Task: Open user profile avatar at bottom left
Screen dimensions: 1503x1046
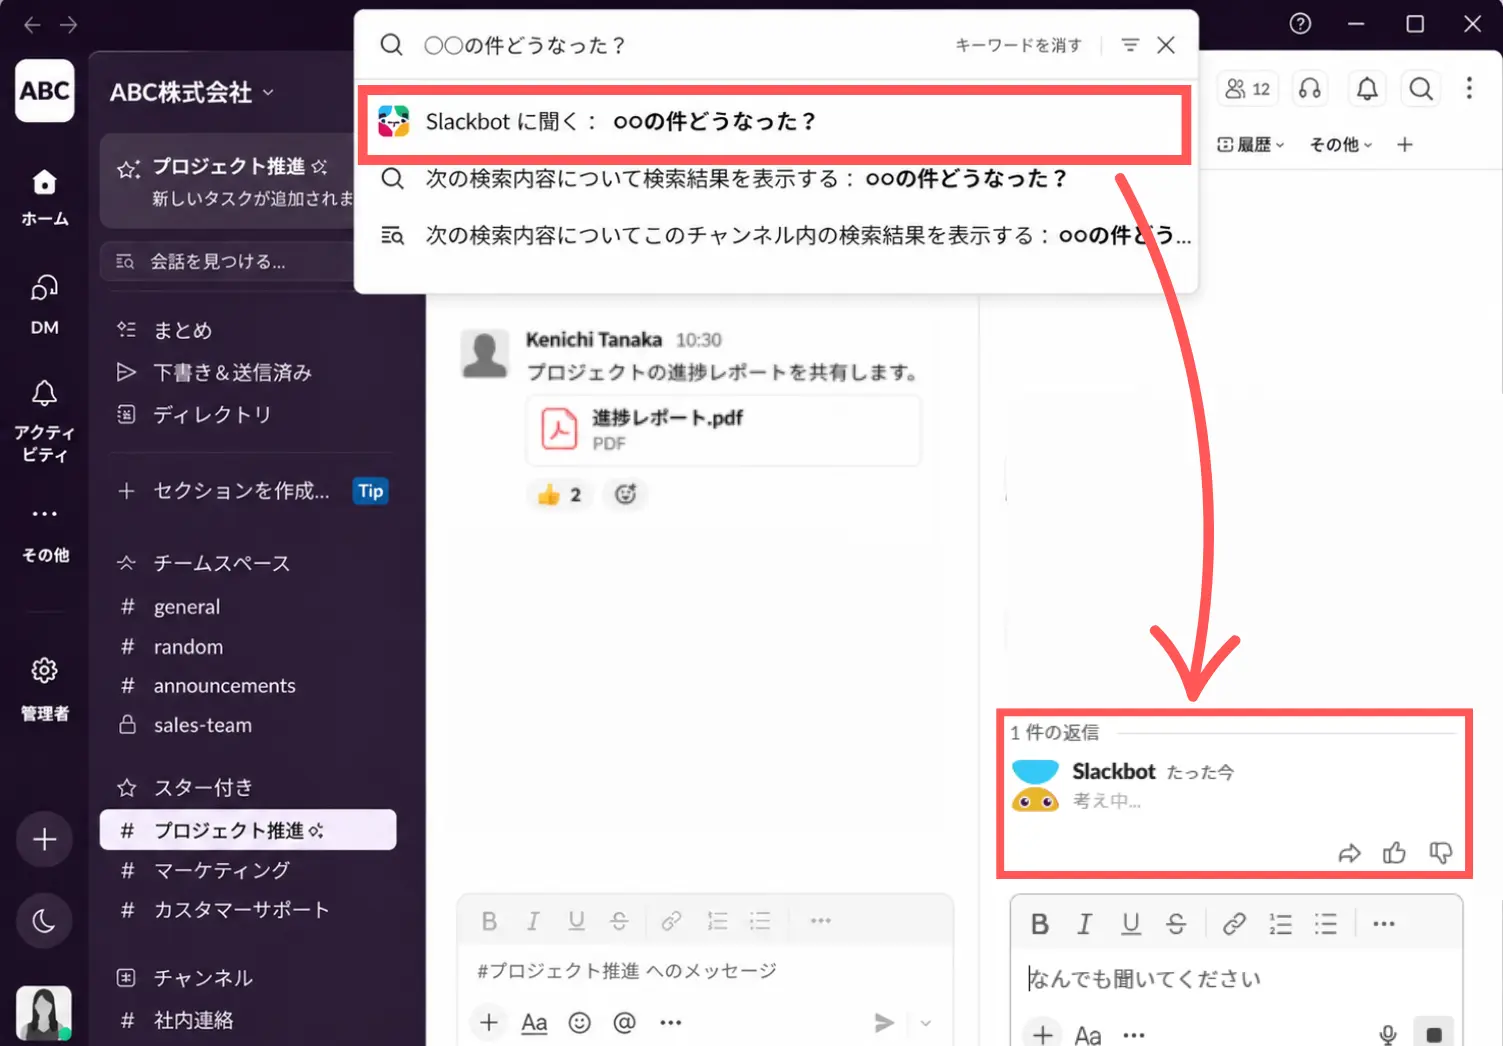Action: [44, 1013]
